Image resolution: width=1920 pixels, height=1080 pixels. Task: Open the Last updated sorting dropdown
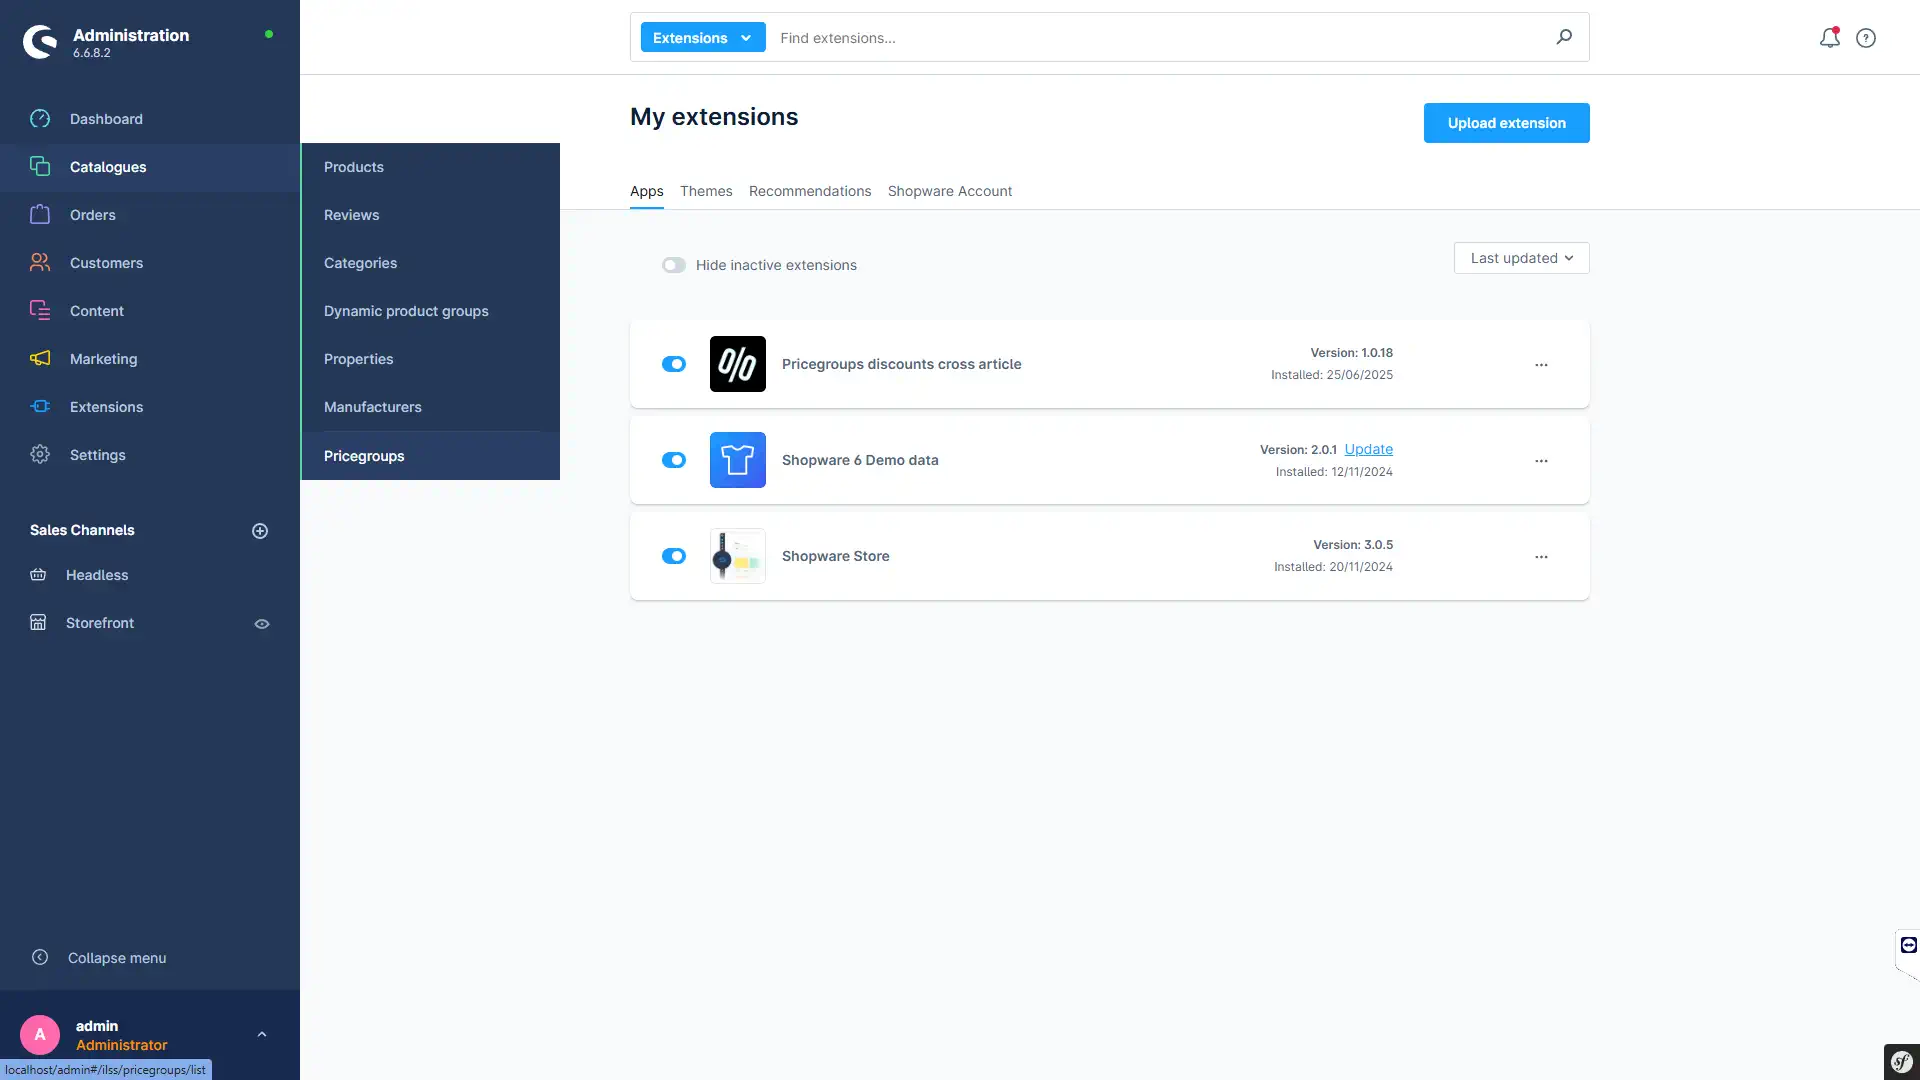point(1521,258)
